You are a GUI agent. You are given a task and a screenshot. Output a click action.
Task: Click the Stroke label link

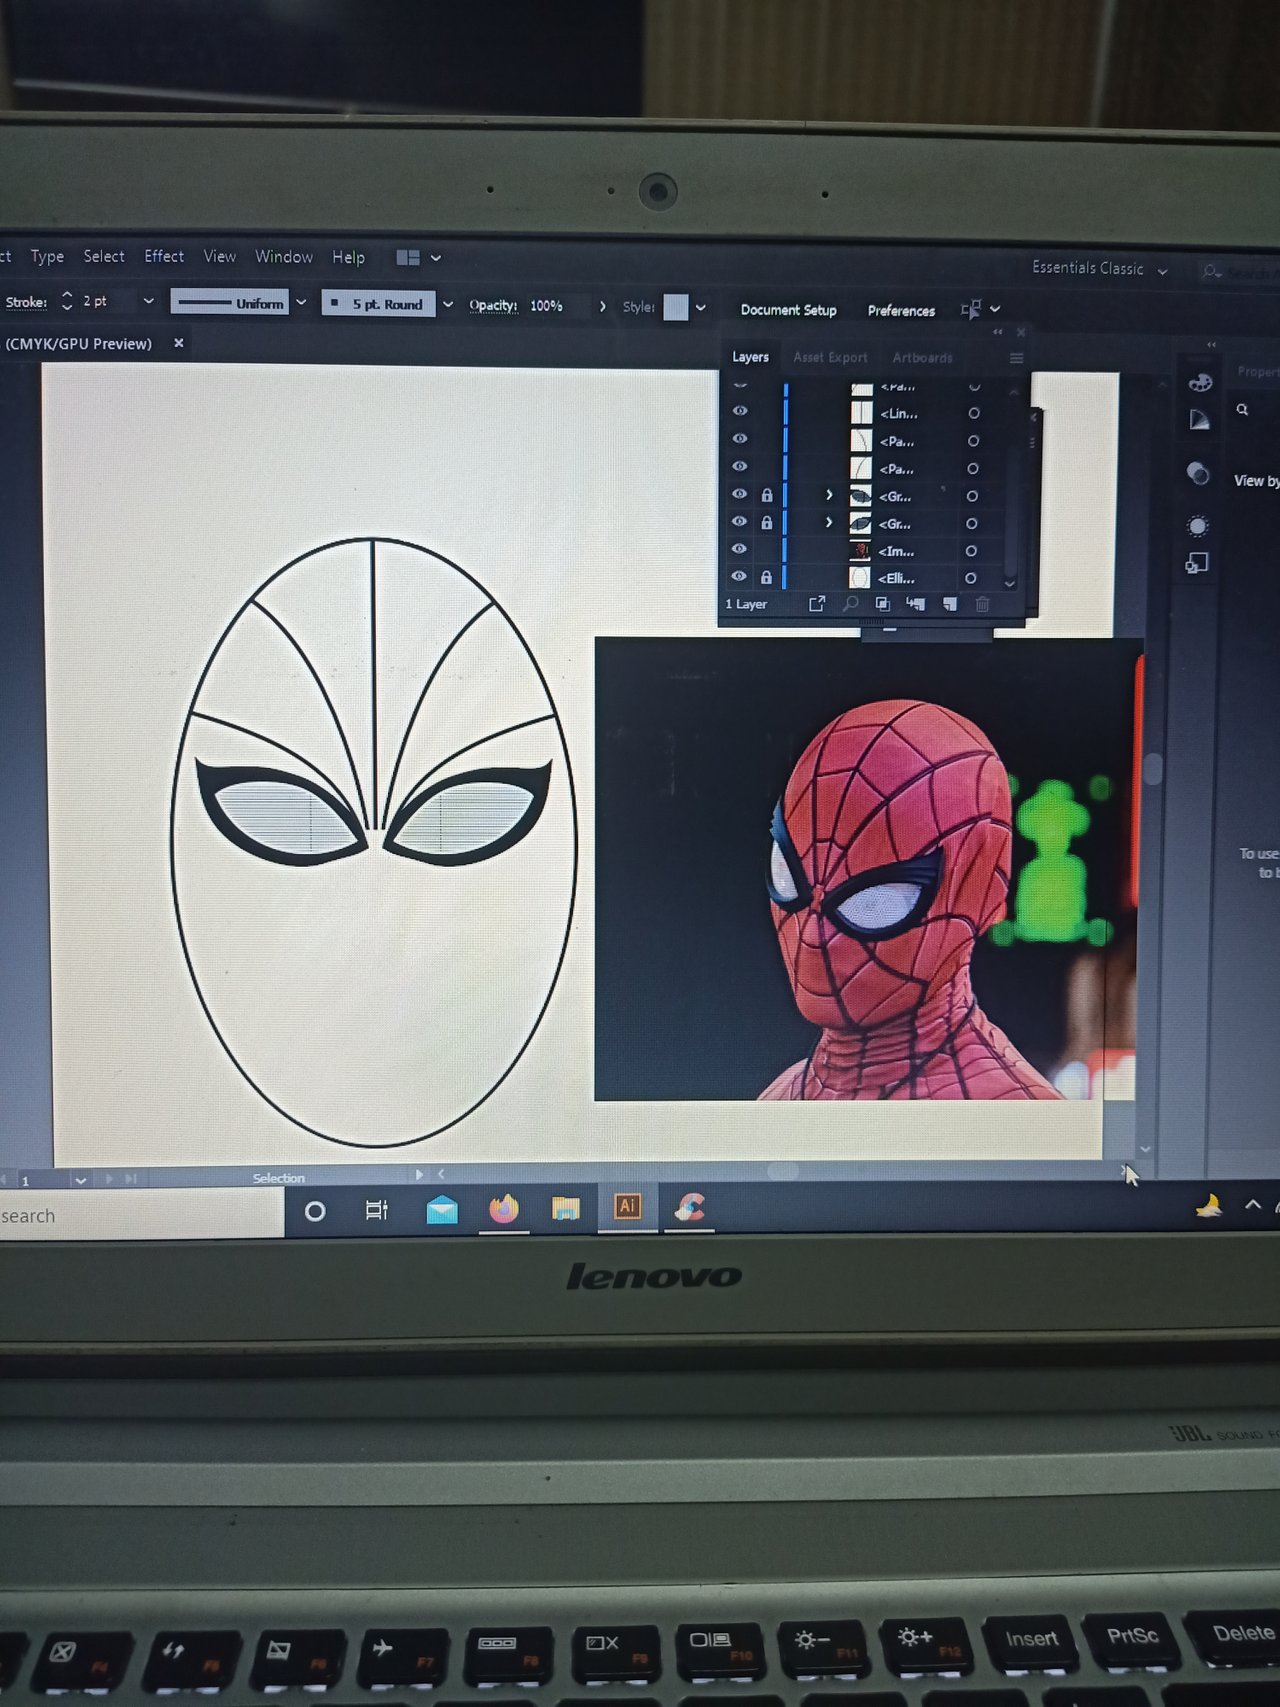pyautogui.click(x=26, y=302)
